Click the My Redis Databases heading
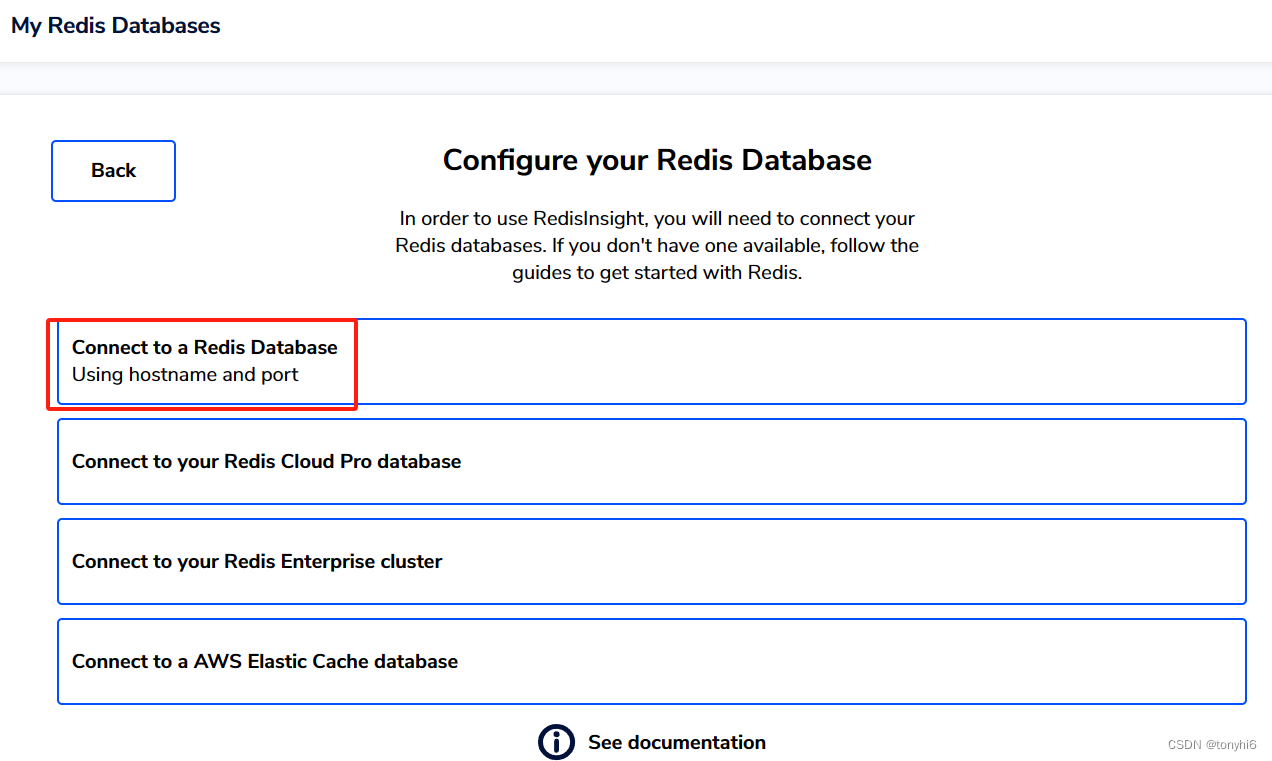 pos(116,26)
